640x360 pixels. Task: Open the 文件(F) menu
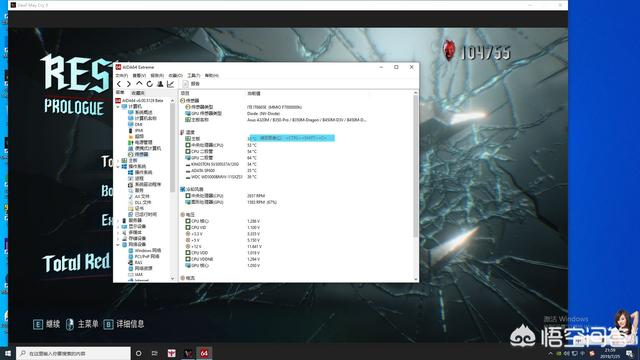click(122, 76)
